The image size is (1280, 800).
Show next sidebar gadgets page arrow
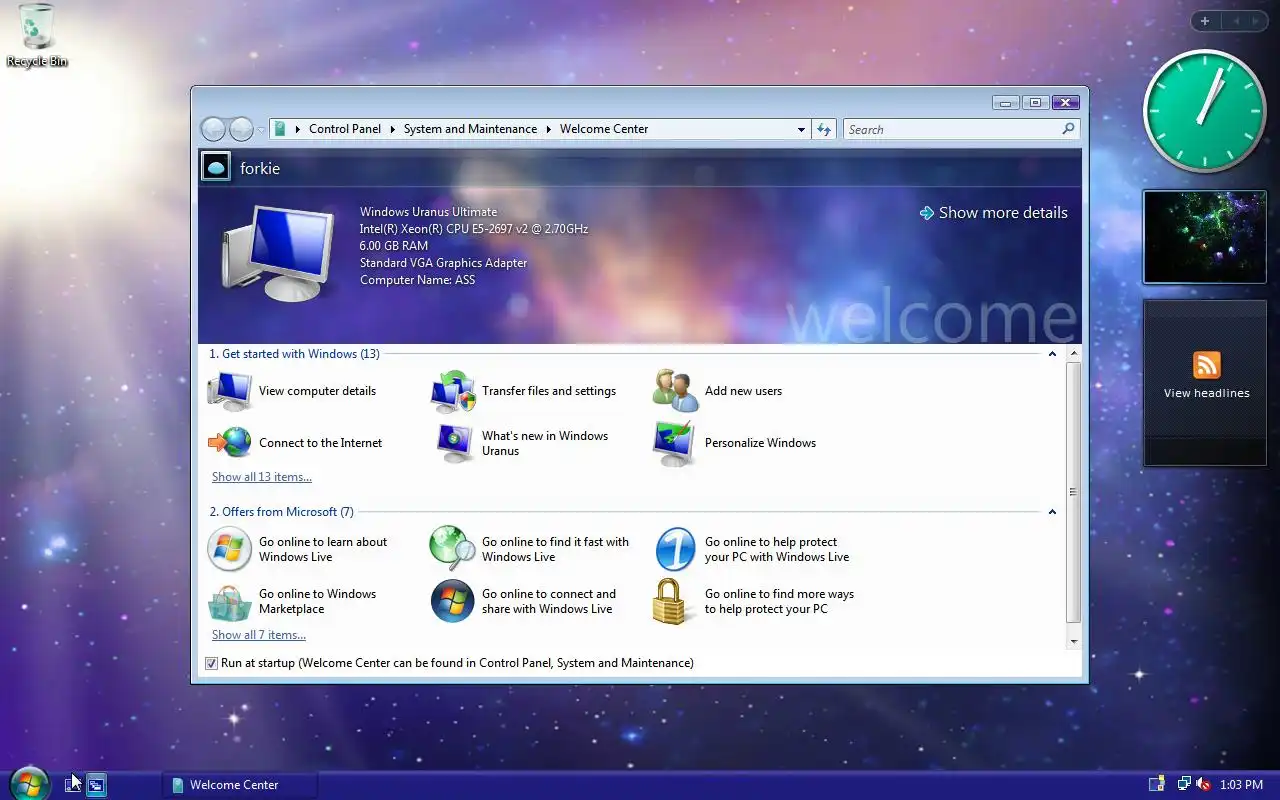coord(1256,21)
